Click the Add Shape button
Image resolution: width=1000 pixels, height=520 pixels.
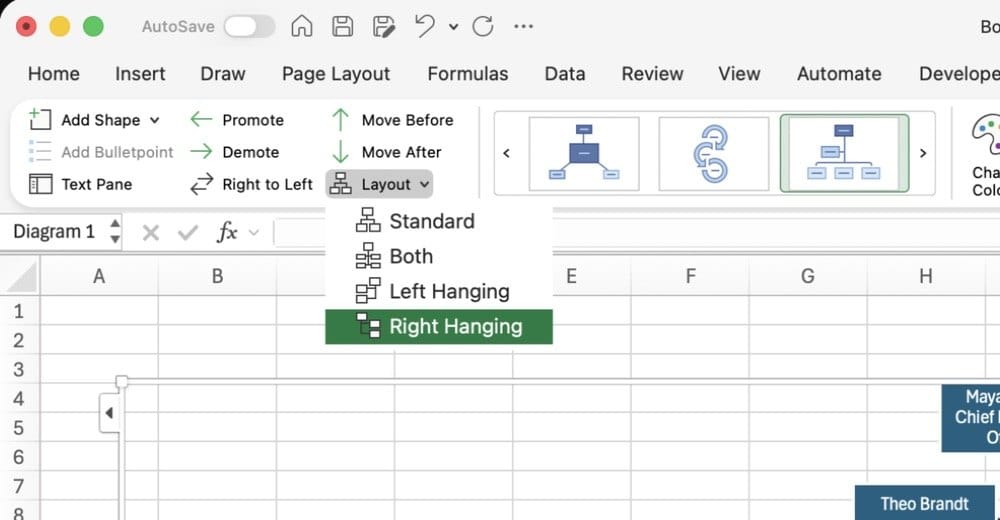85,120
